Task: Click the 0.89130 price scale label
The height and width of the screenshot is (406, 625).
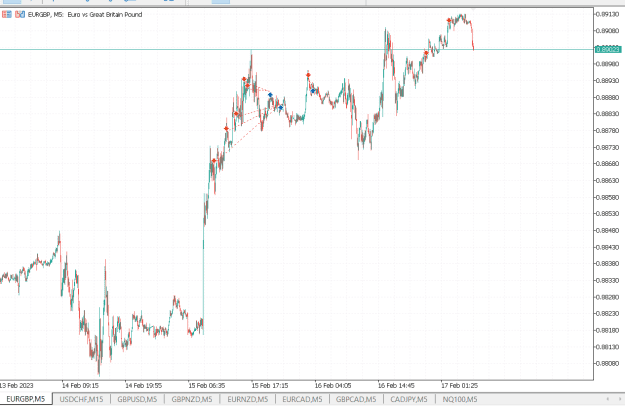Action: click(x=609, y=14)
